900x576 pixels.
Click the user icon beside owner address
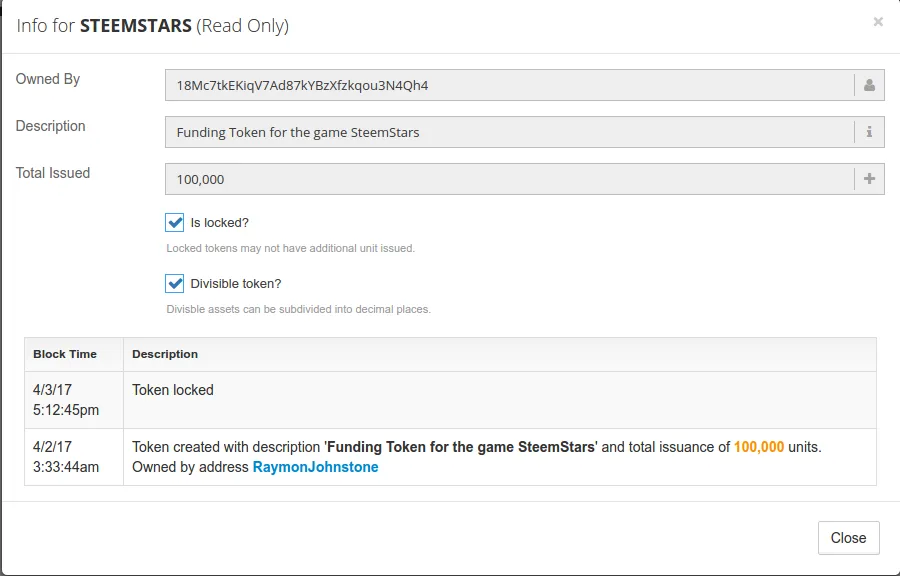pyautogui.click(x=869, y=85)
